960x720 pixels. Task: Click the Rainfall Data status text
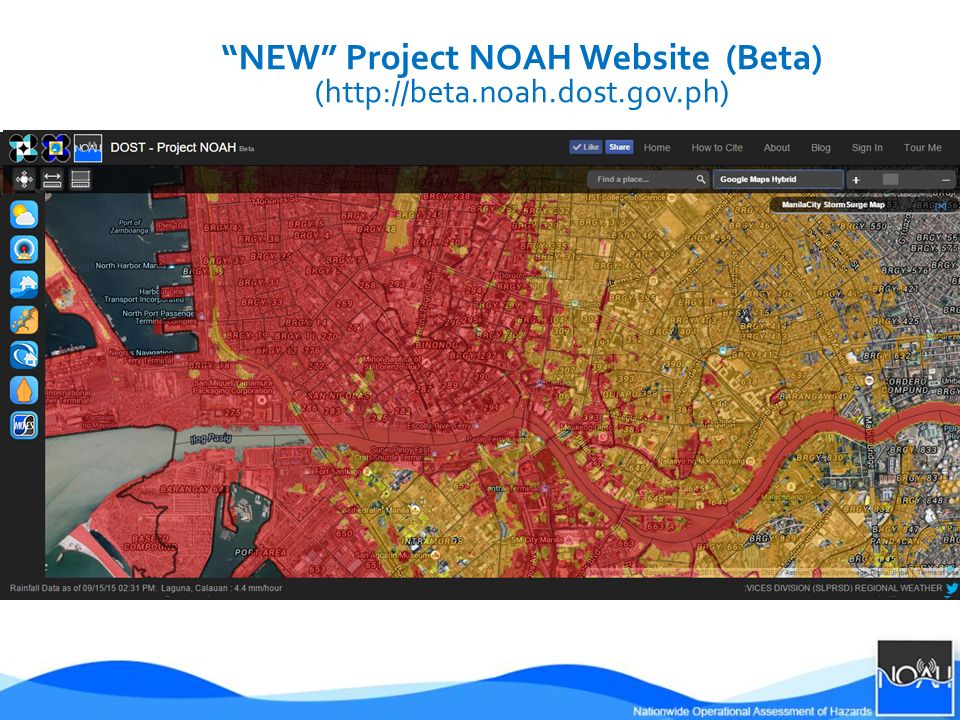coord(146,588)
